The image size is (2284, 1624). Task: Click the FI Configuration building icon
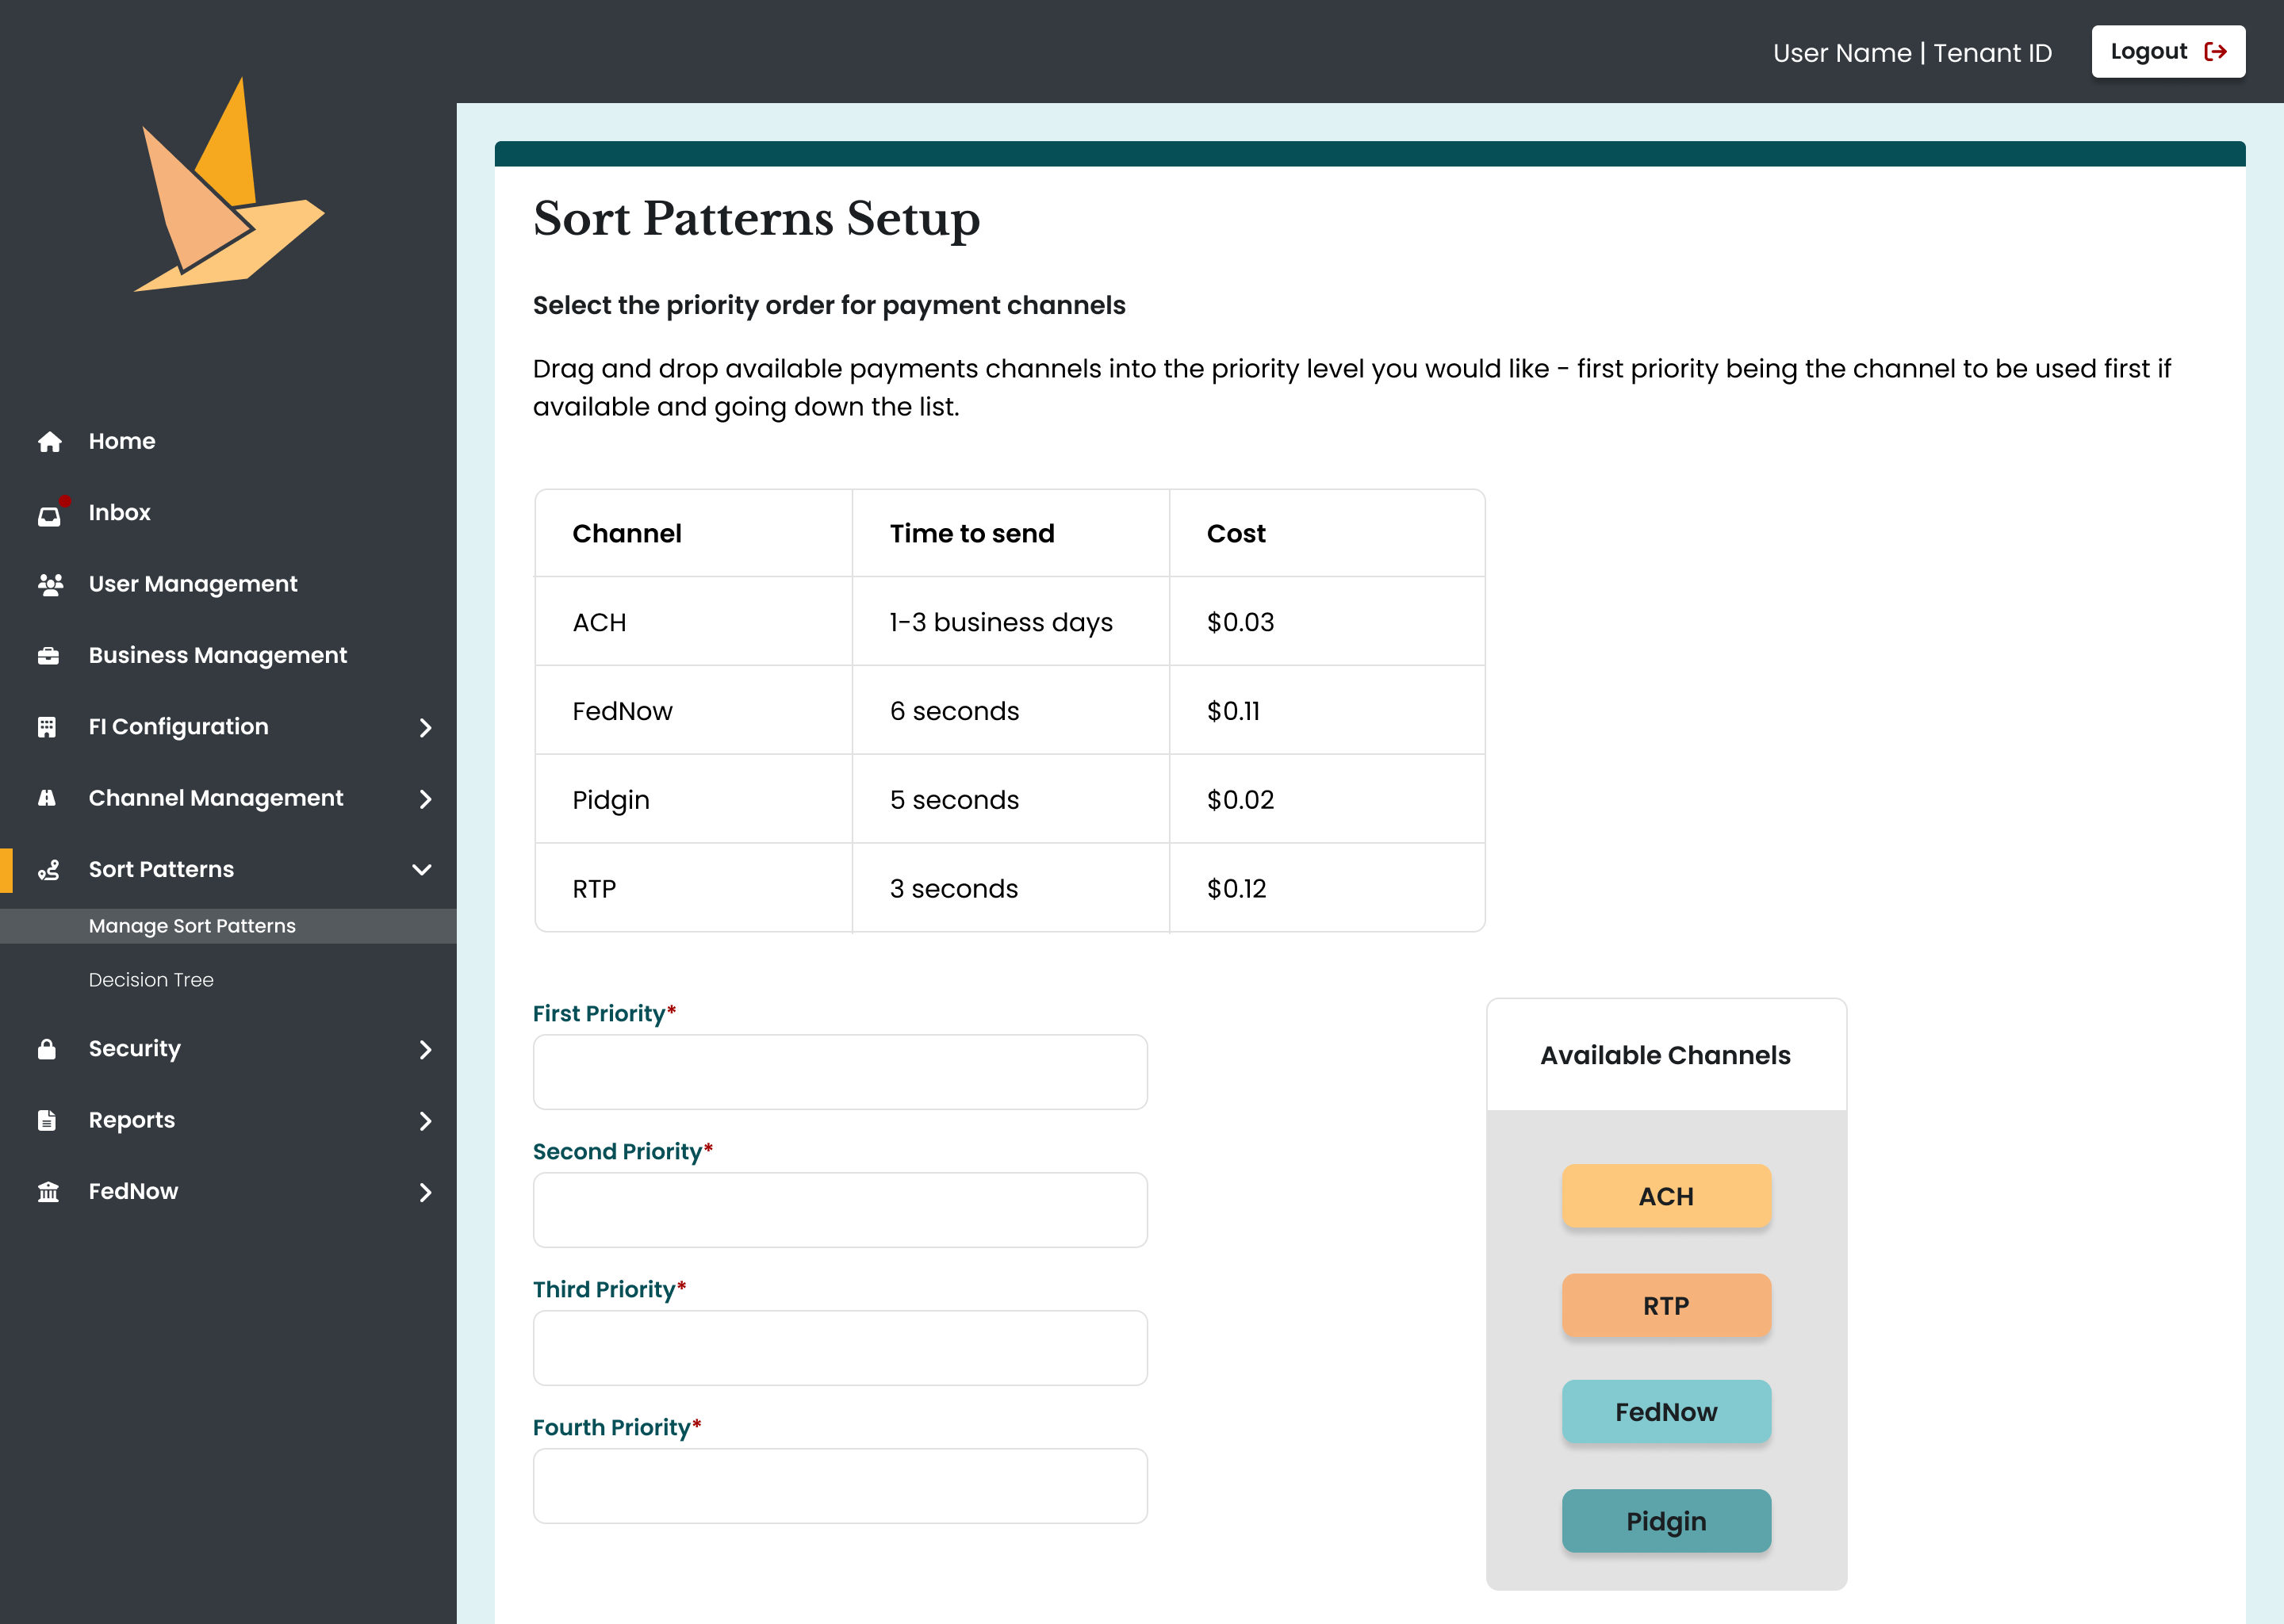47,727
